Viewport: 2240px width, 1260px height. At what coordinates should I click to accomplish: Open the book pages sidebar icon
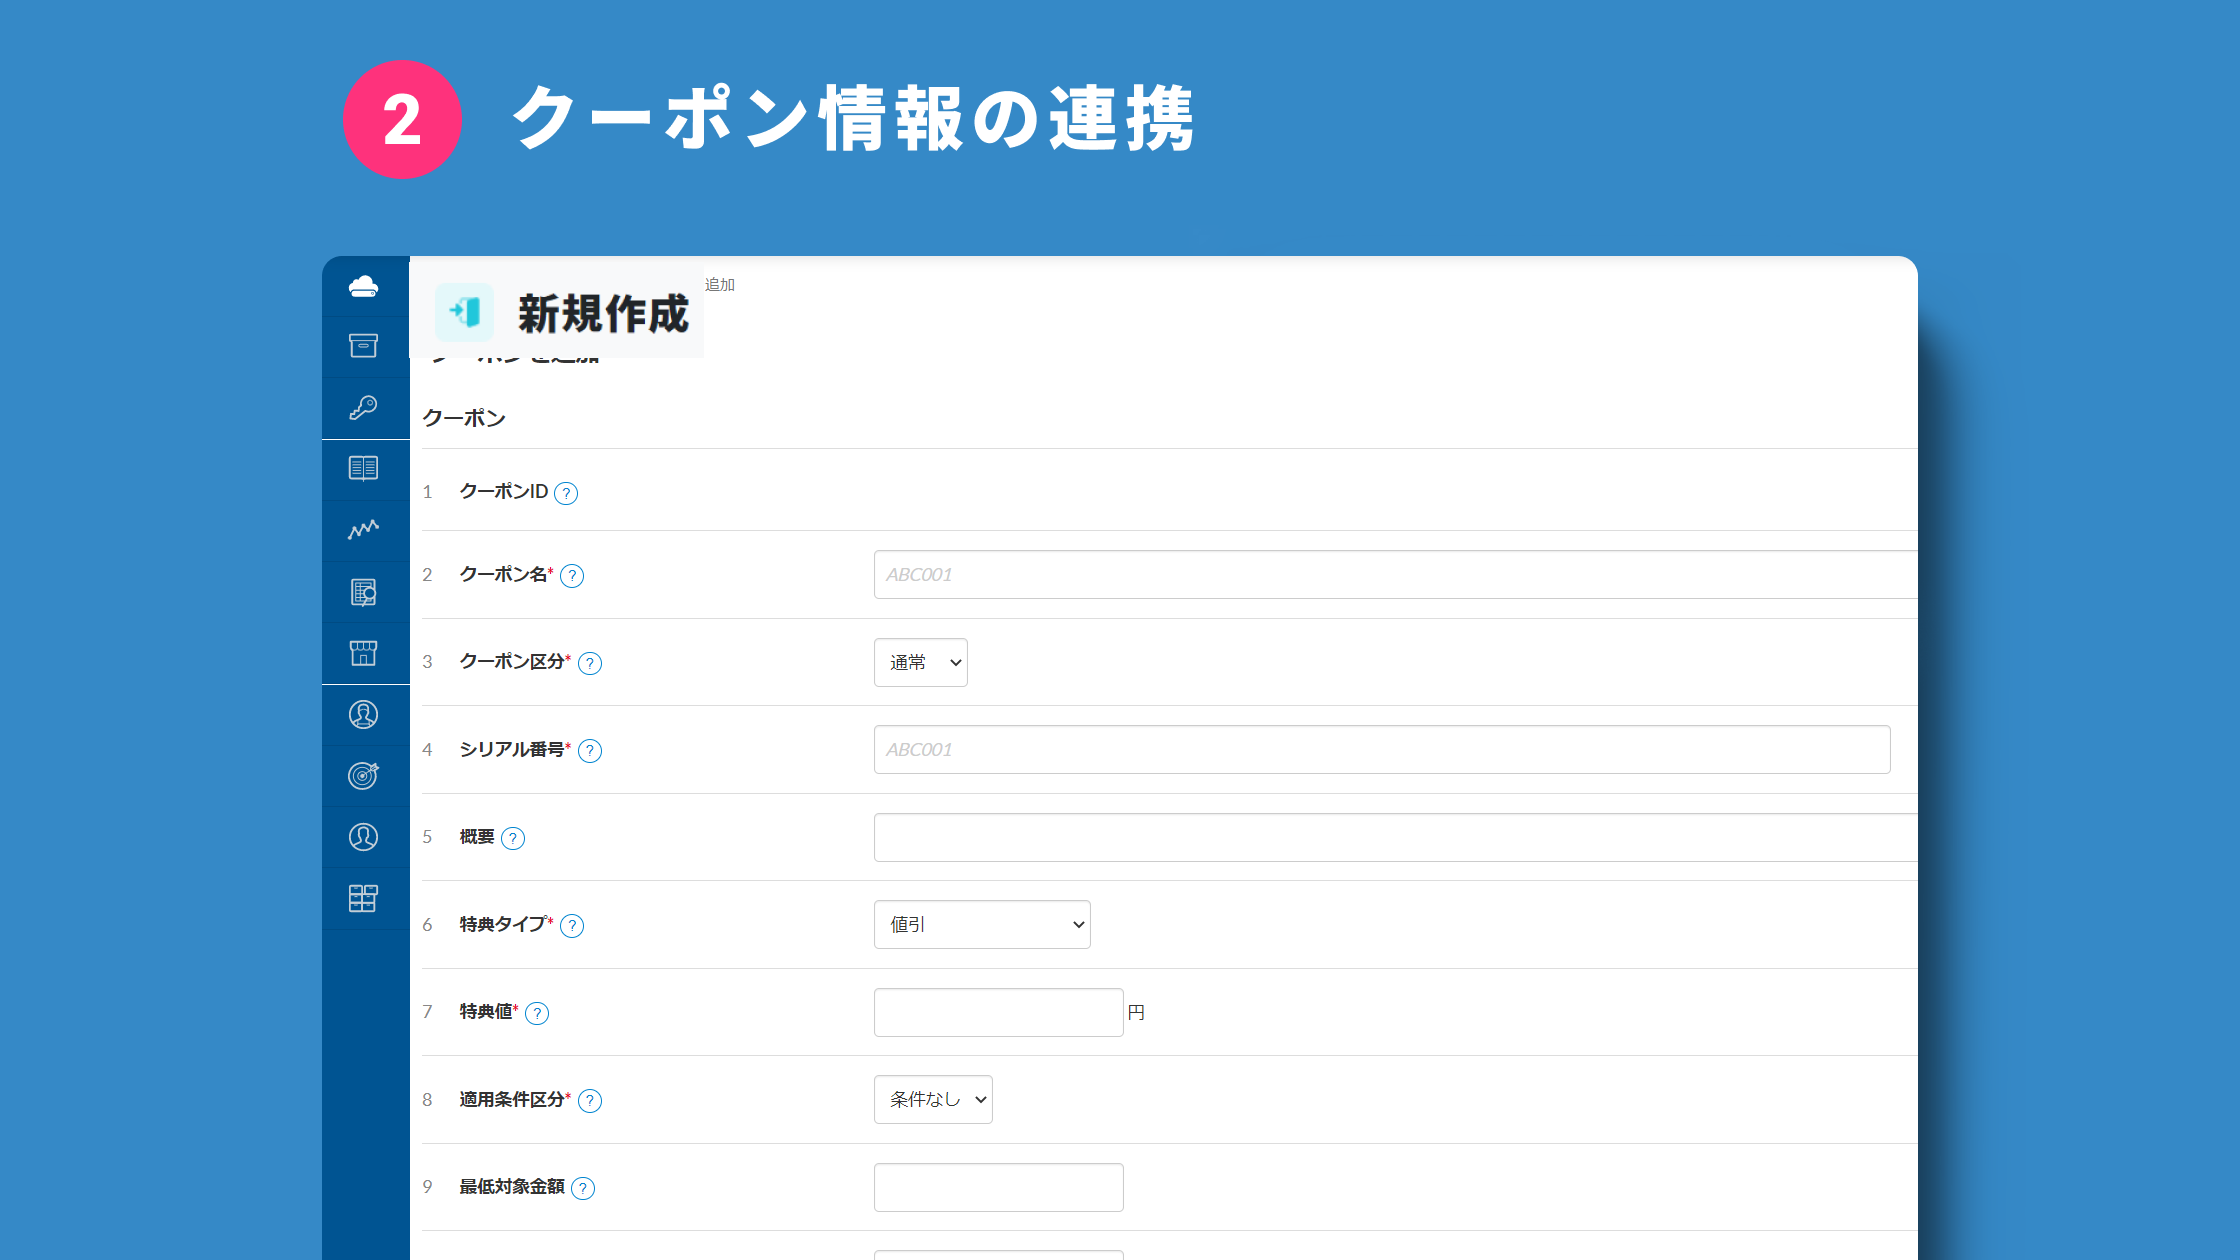click(363, 468)
